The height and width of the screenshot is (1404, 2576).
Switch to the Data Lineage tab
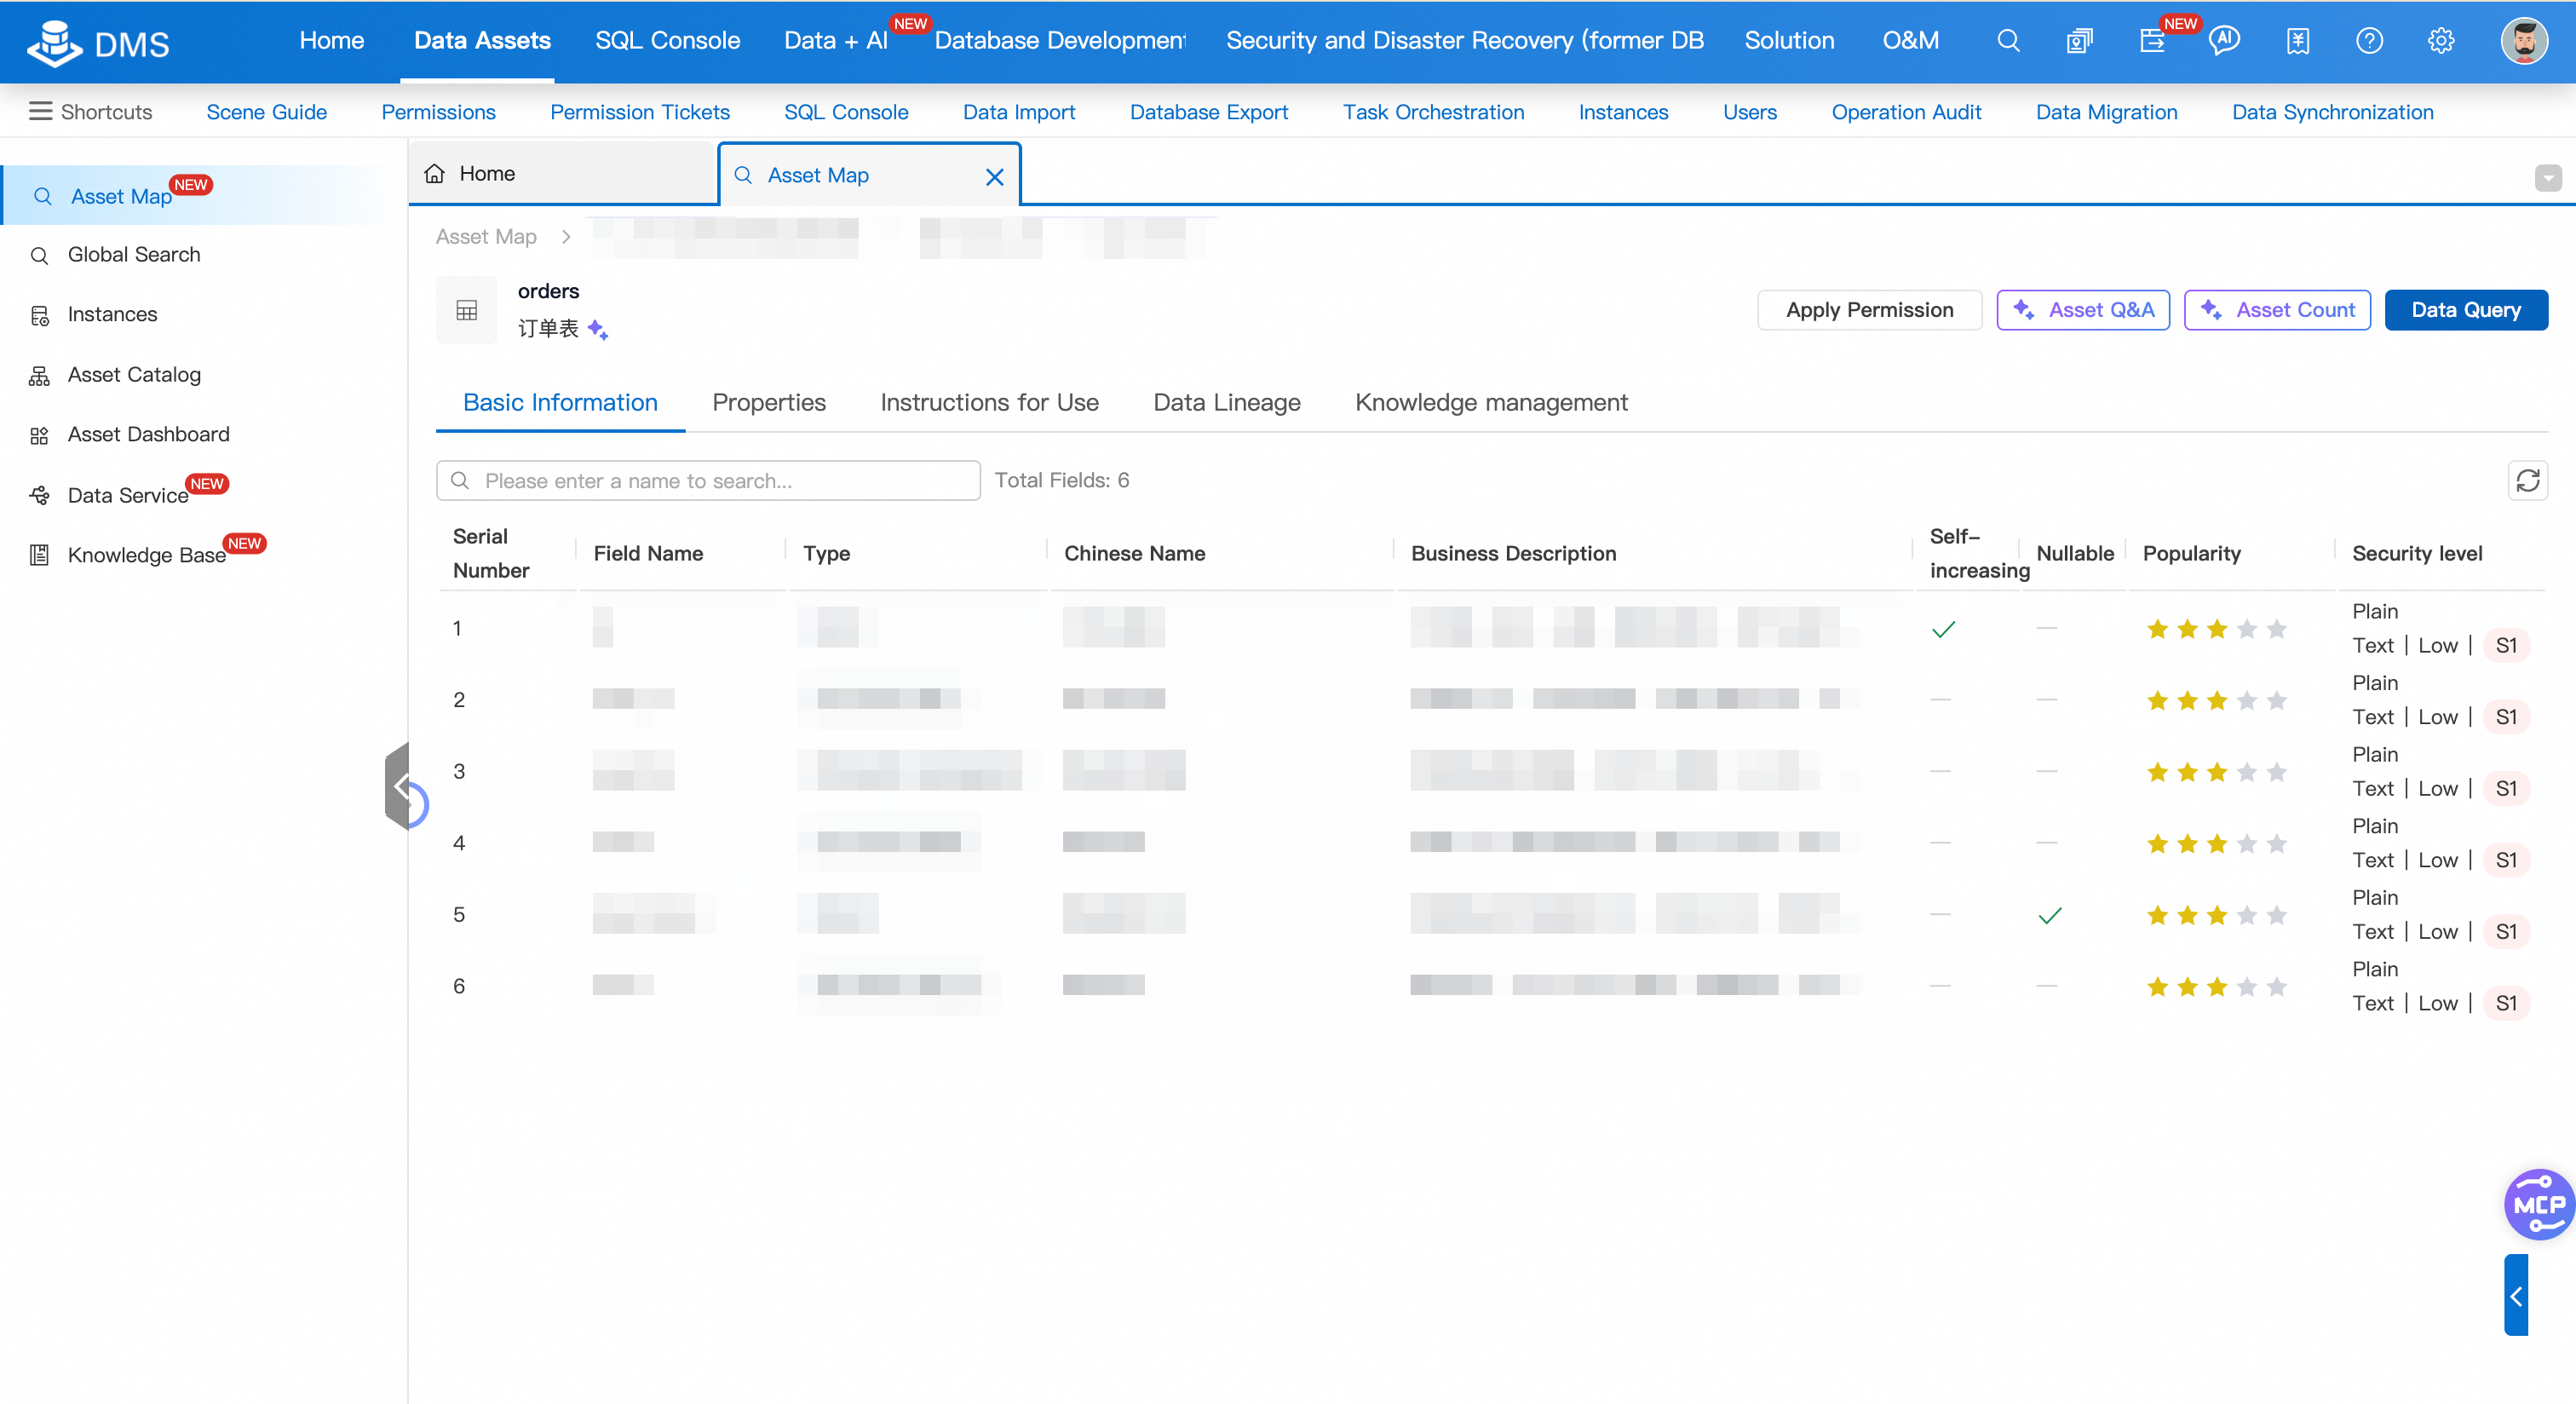coord(1226,403)
